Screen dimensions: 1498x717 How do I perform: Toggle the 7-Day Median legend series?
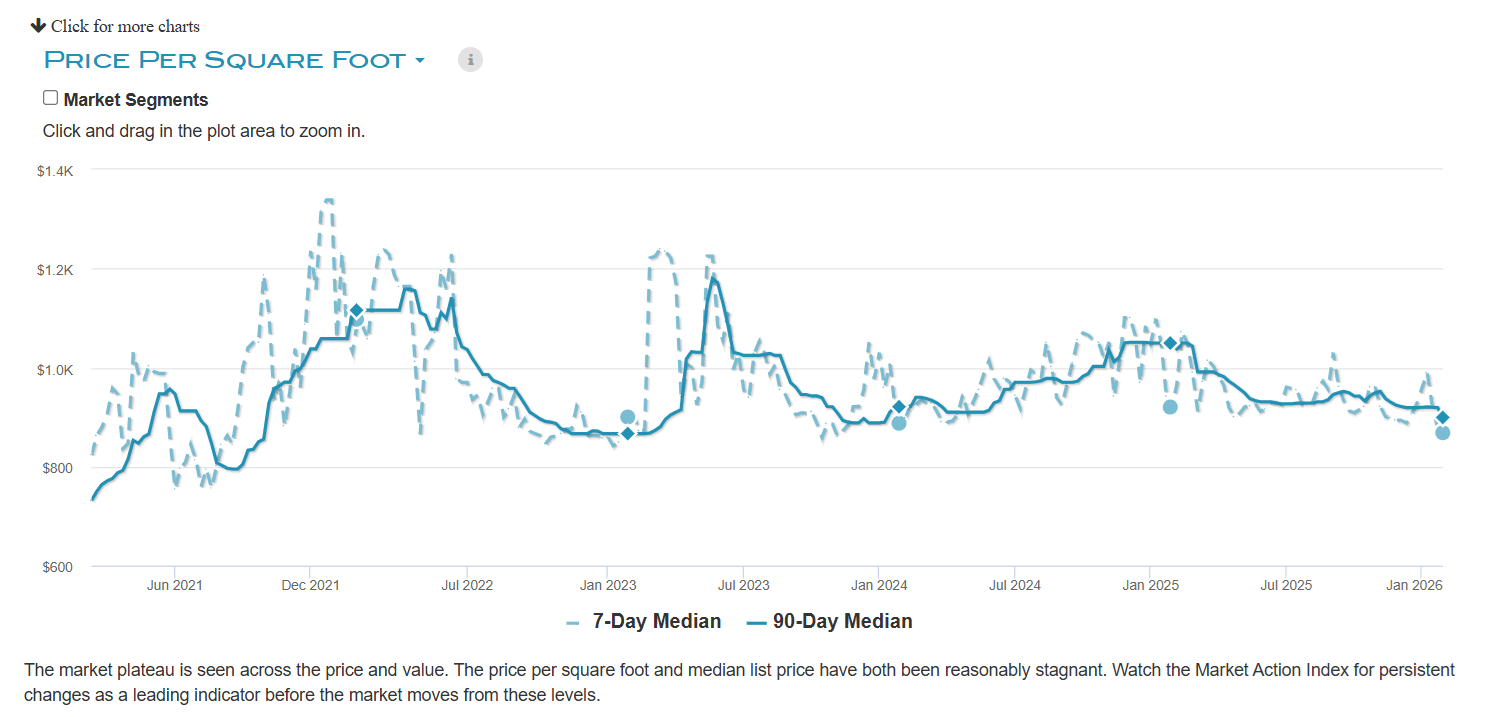(x=656, y=621)
